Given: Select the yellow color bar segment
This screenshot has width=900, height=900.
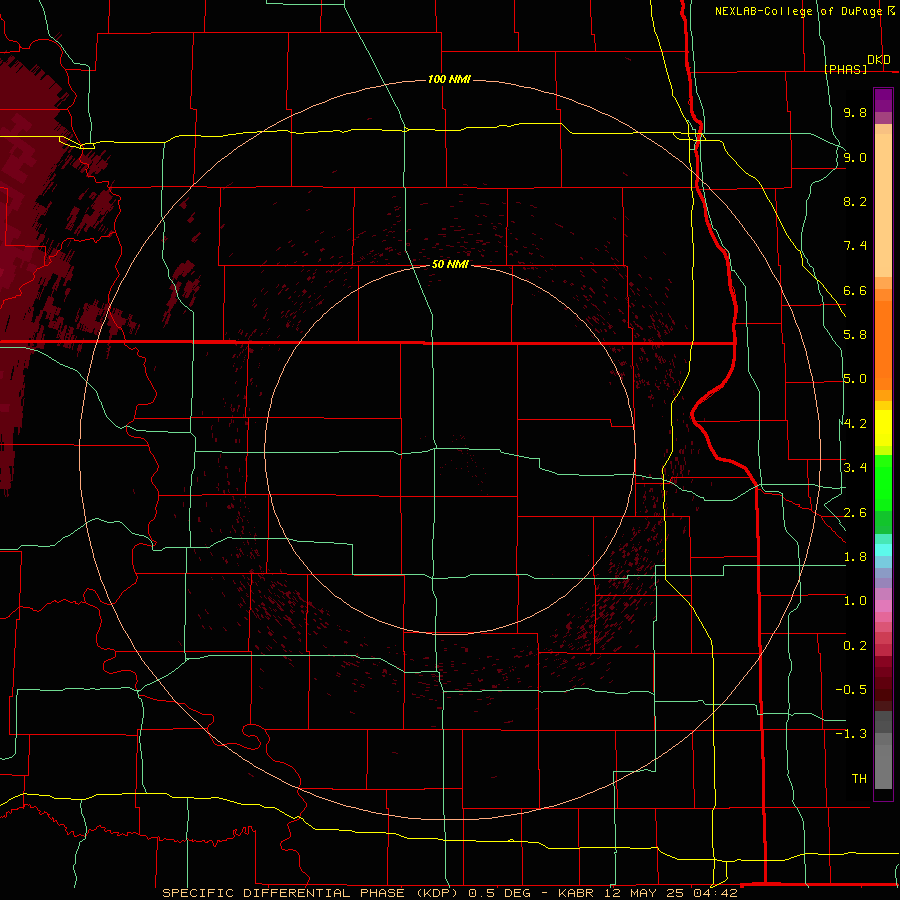Looking at the screenshot, I should 883,428.
